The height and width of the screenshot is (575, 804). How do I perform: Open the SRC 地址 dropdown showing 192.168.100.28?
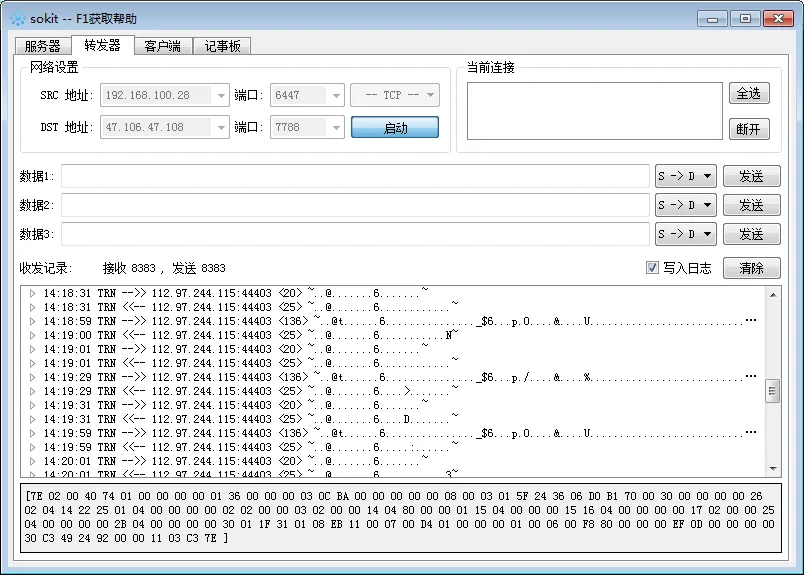pos(165,95)
